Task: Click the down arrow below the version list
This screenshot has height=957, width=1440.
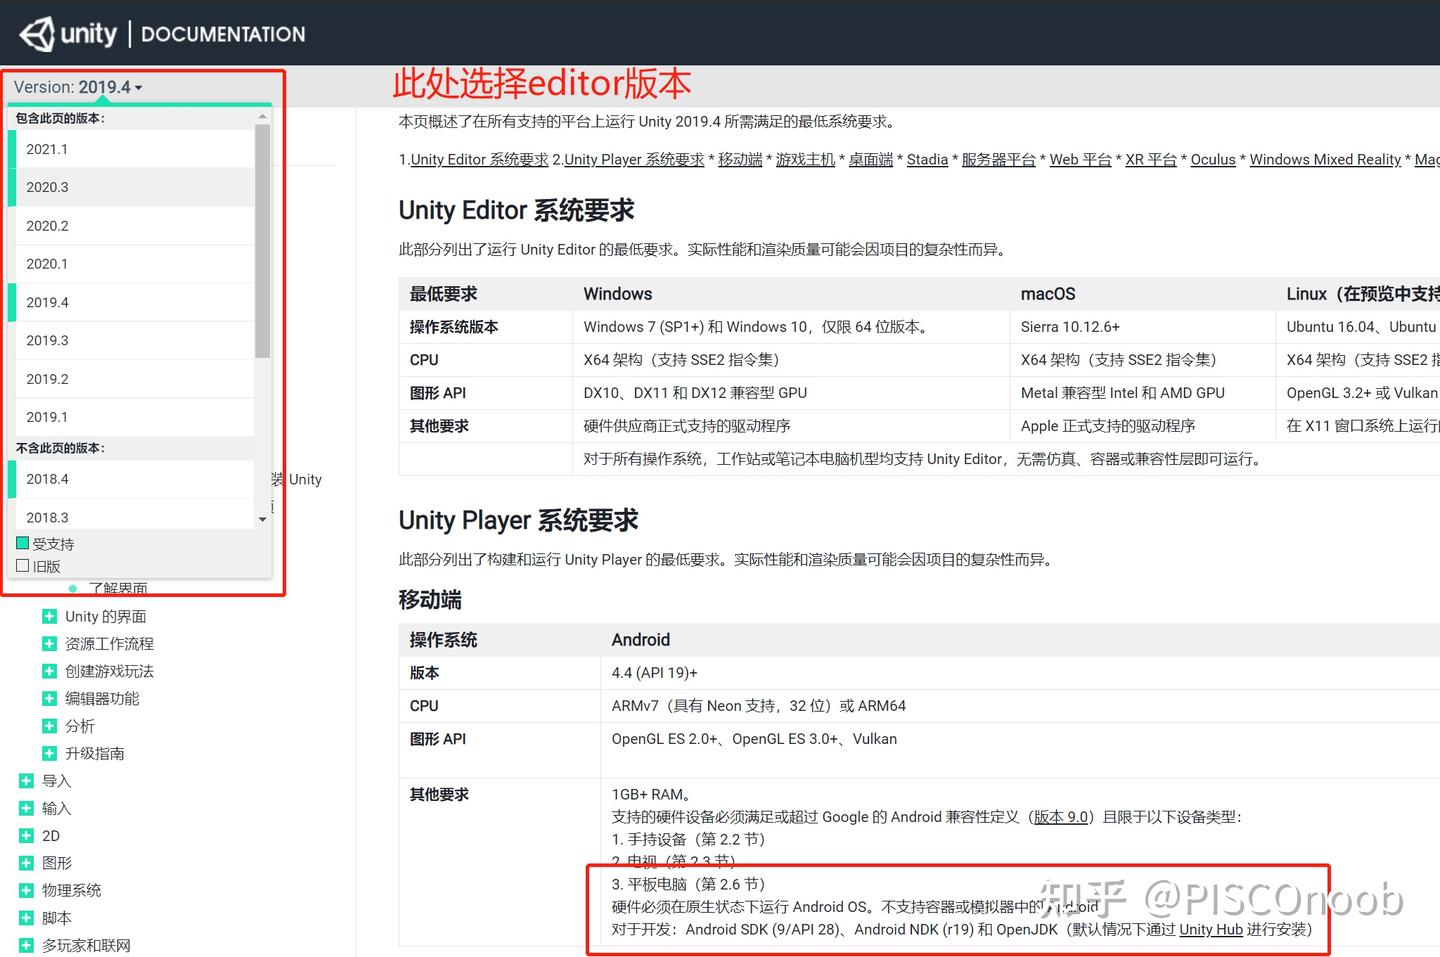Action: click(x=262, y=521)
